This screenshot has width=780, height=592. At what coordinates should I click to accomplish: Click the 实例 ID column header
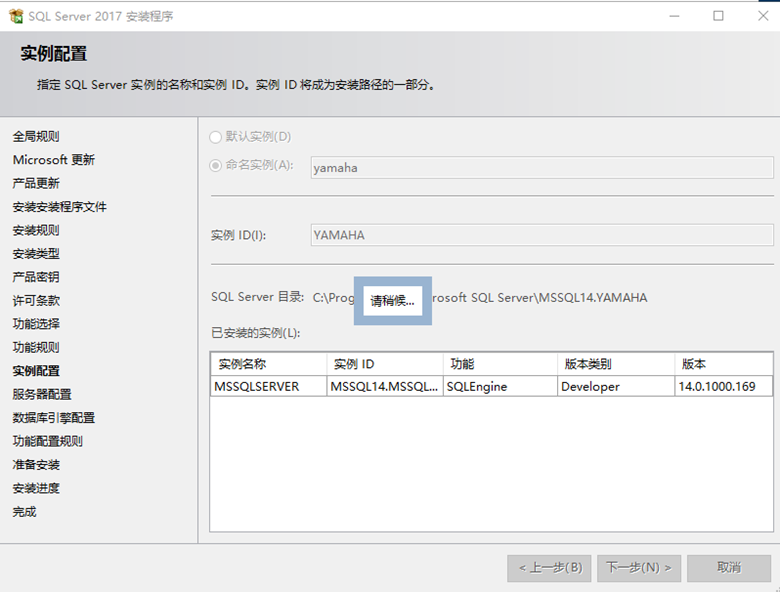385,364
